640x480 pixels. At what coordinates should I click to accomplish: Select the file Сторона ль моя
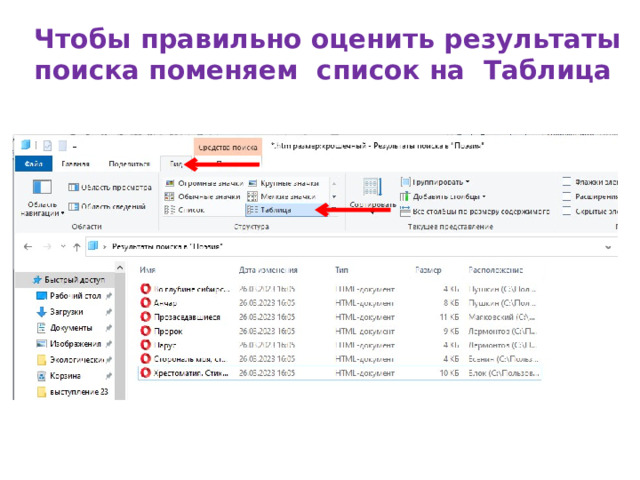click(190, 359)
